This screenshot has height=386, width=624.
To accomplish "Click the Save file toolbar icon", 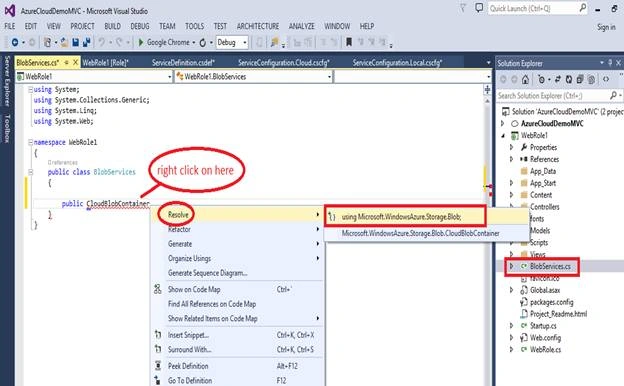I will pos(75,42).
